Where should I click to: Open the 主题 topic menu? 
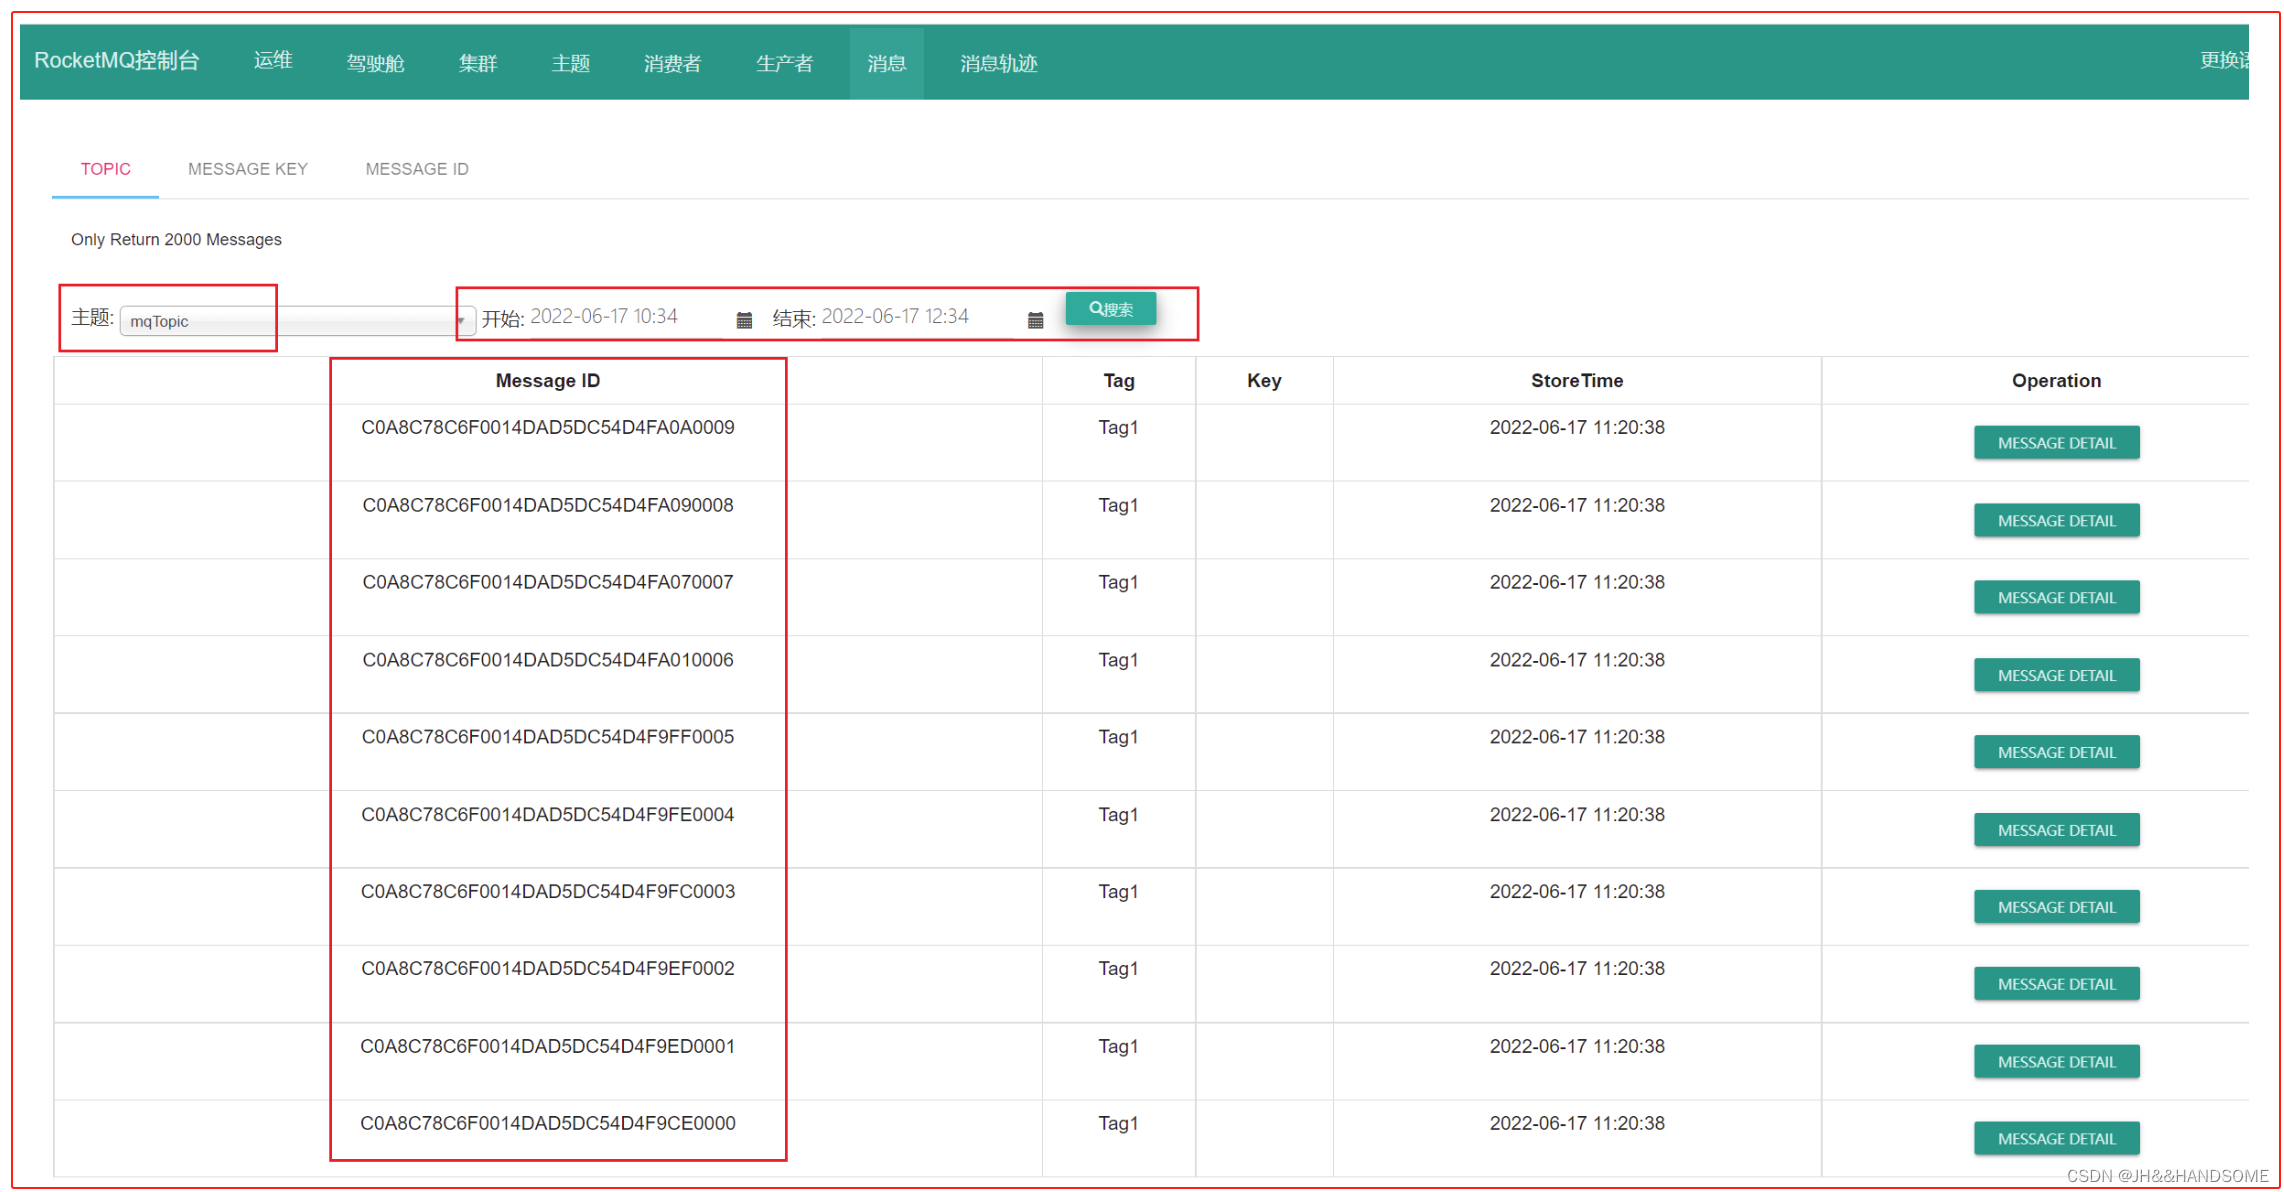point(570,63)
